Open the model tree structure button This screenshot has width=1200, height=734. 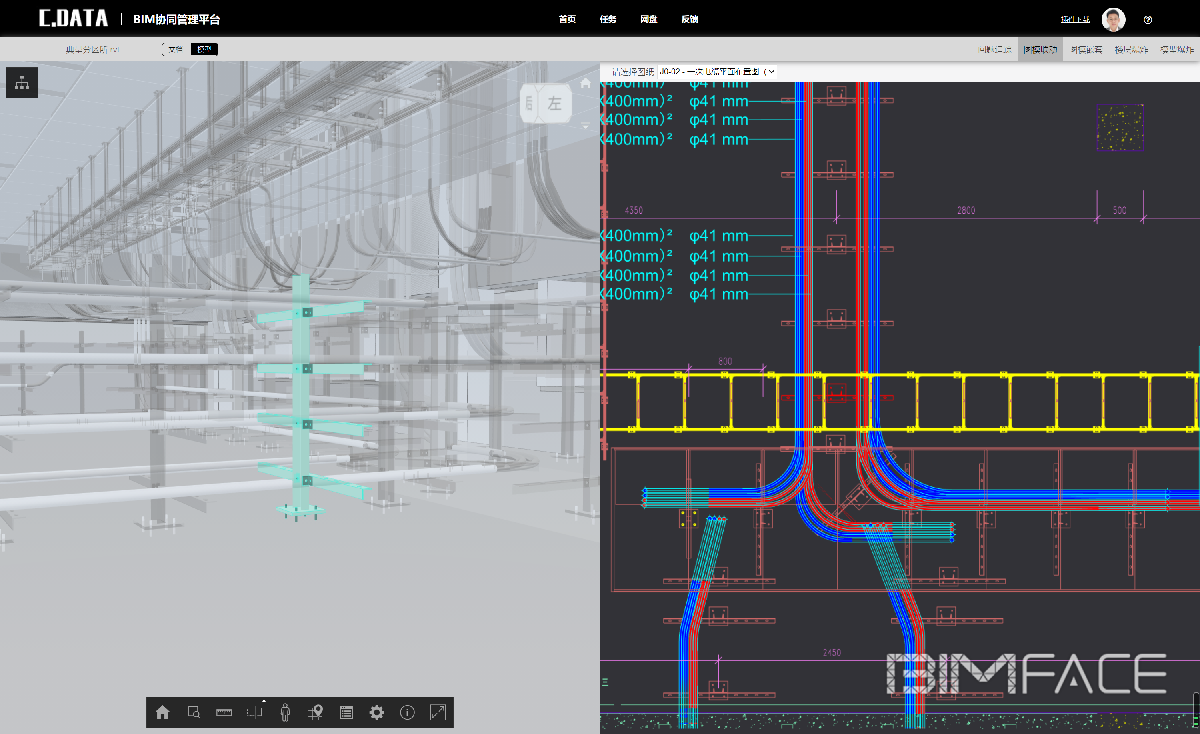[x=22, y=83]
